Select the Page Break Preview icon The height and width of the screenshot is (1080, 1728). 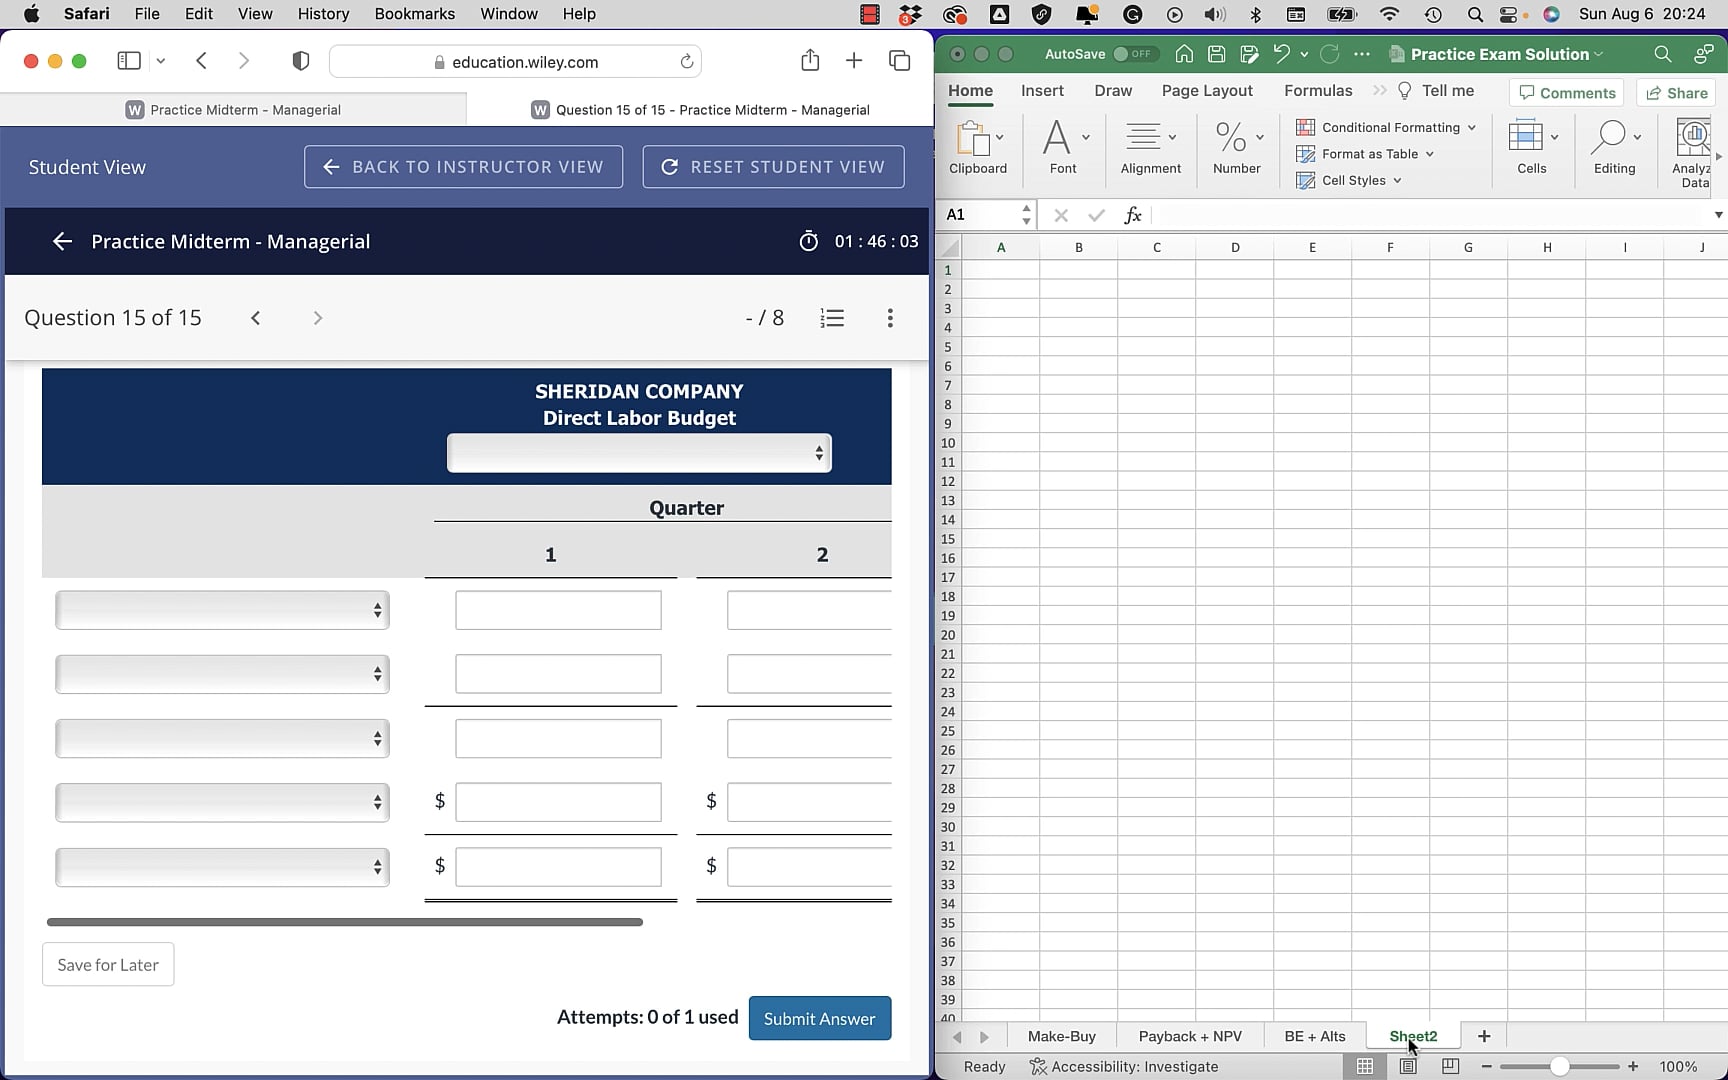tap(1449, 1066)
